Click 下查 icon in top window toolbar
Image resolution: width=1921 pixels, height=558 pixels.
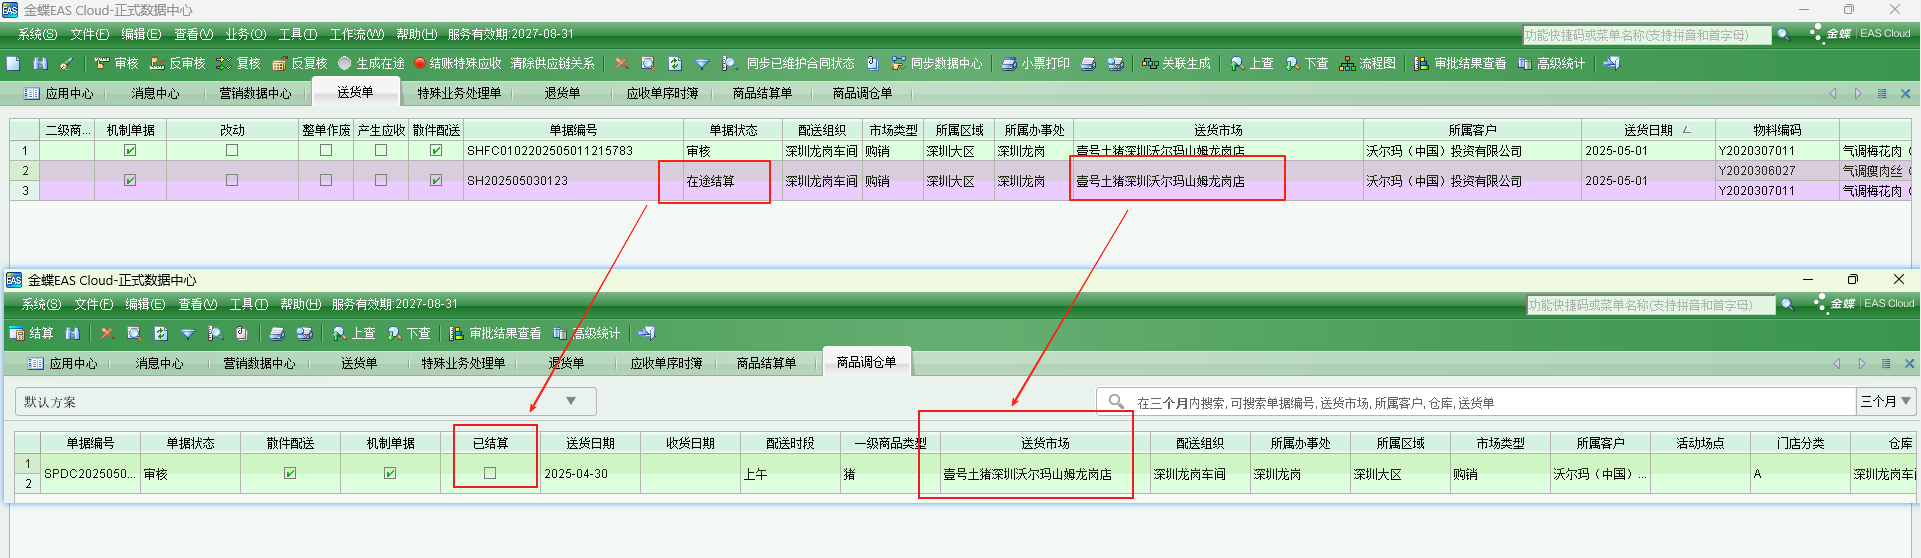(x=1292, y=63)
